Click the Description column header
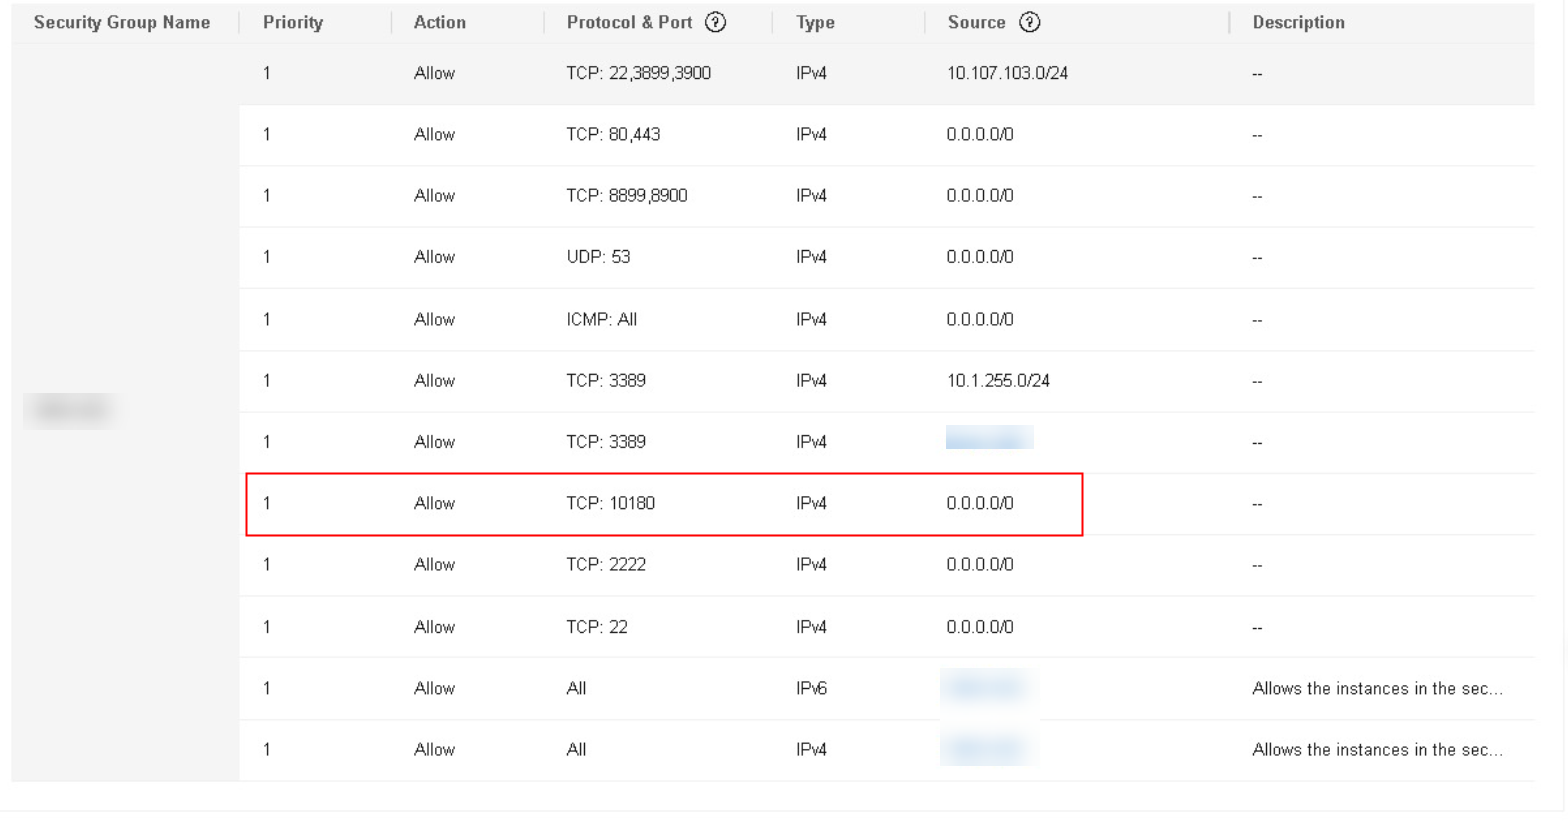Image resolution: width=1568 pixels, height=824 pixels. (1298, 22)
